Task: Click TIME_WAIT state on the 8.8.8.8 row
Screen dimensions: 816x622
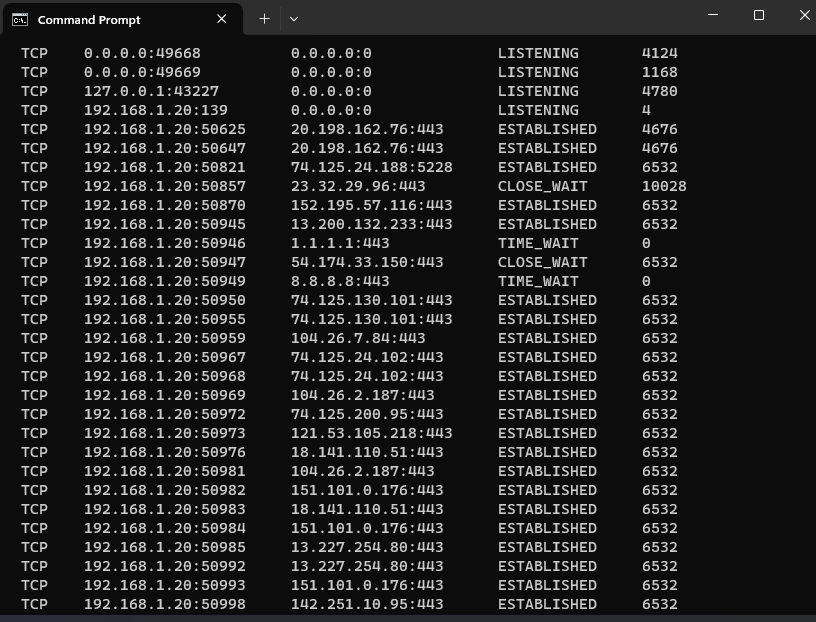Action: [x=538, y=281]
